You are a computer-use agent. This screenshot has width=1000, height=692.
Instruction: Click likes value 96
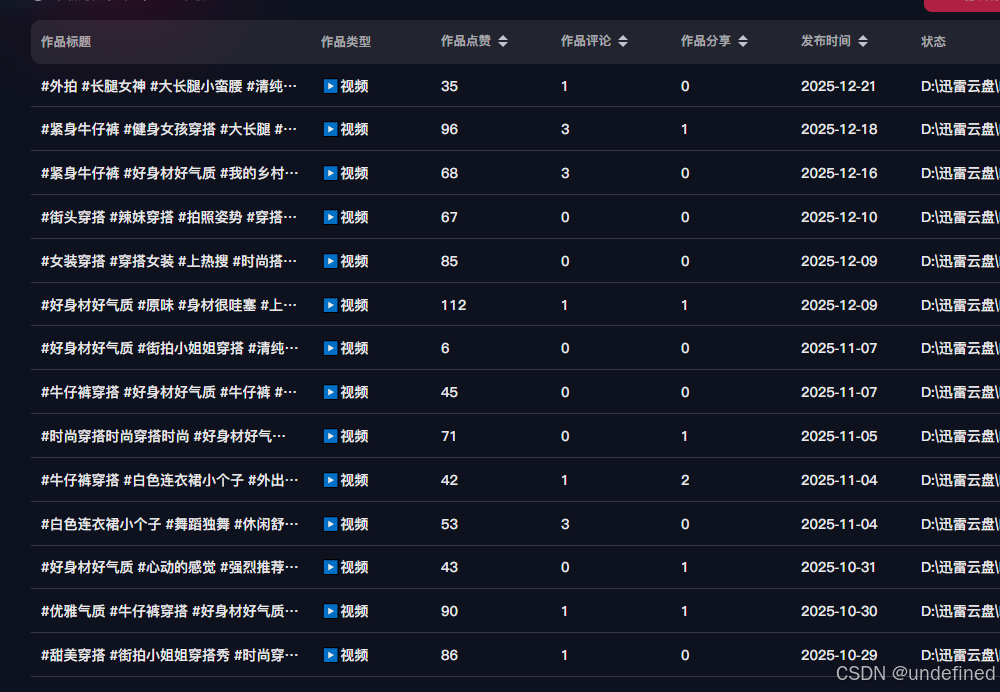click(x=449, y=129)
